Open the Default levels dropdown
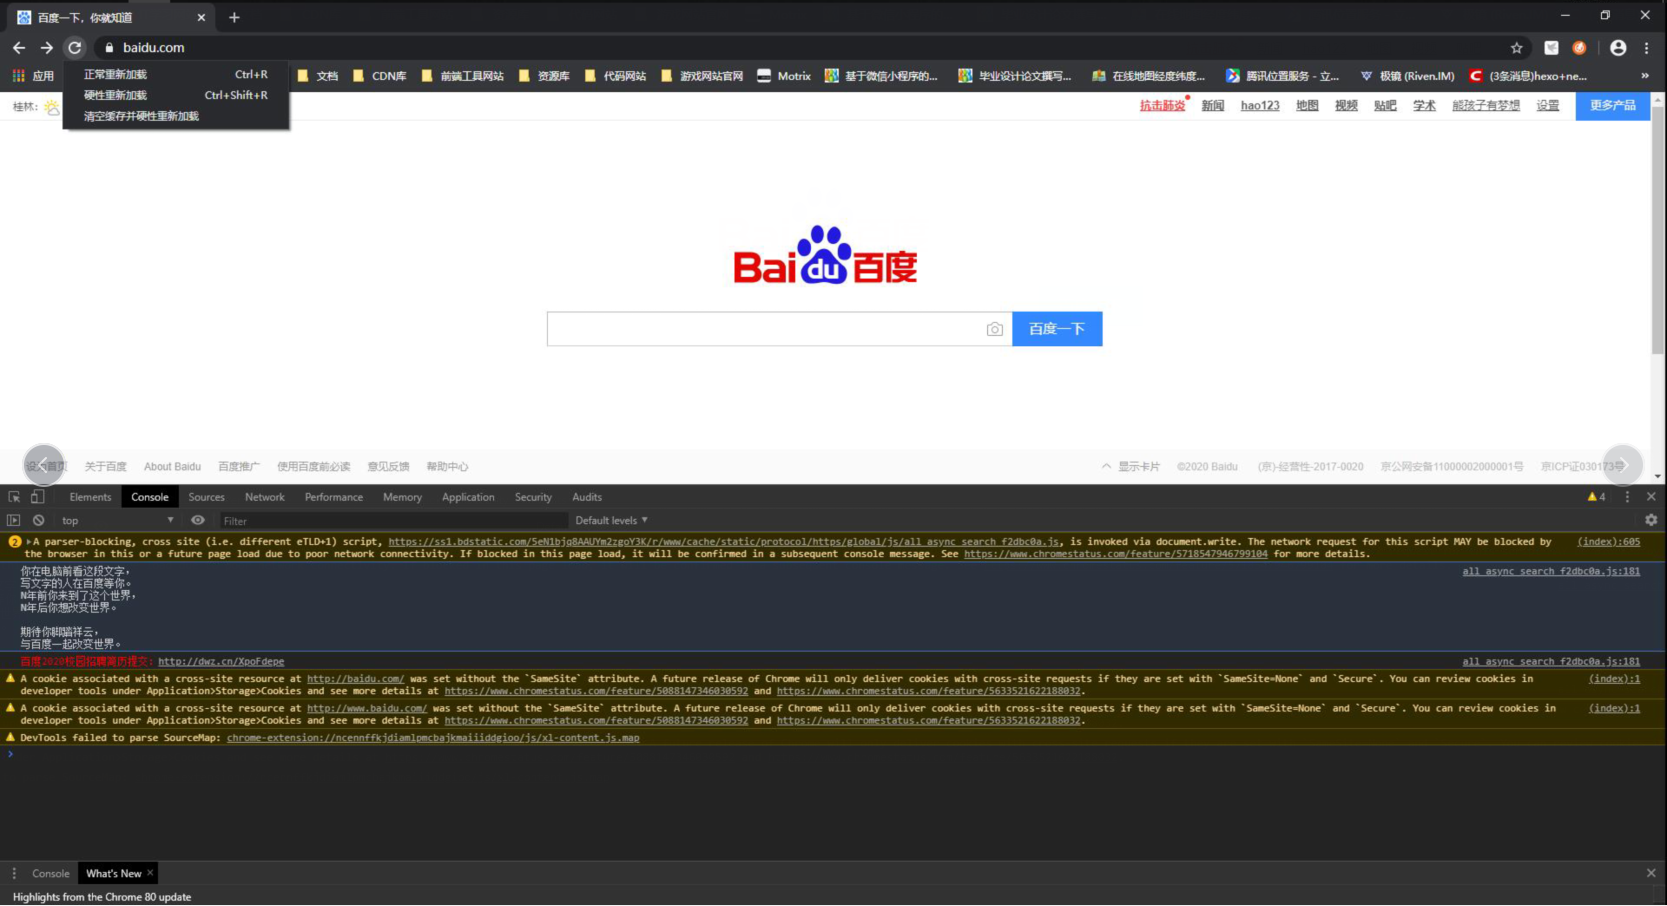The height and width of the screenshot is (906, 1667). [x=612, y=520]
